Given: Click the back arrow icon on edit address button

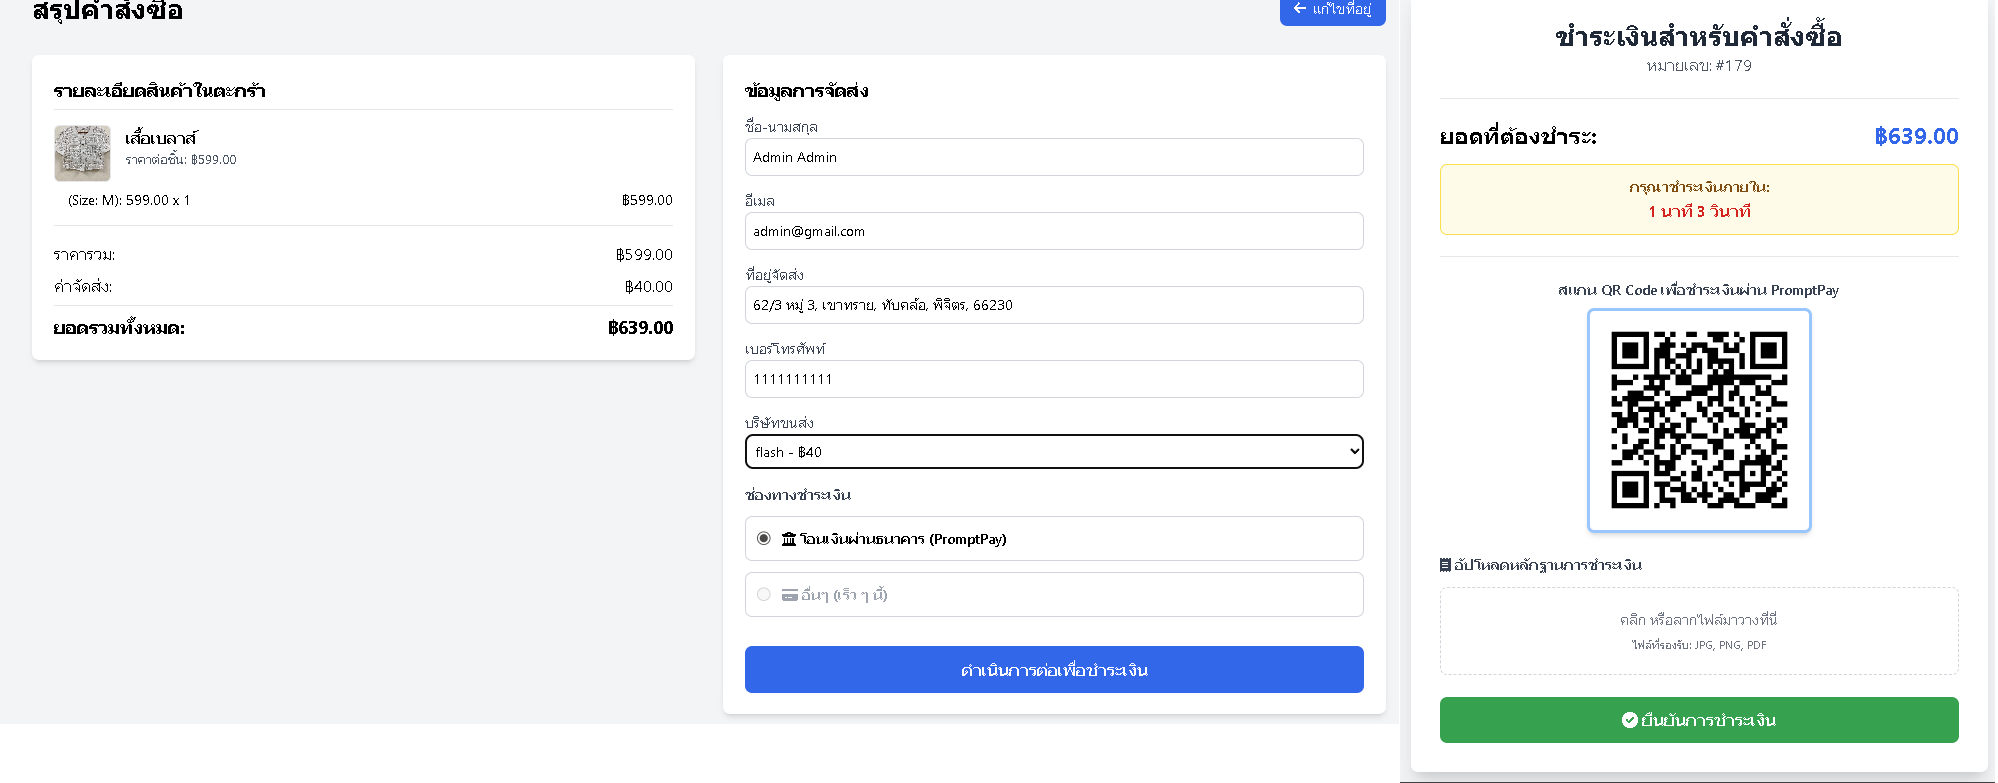Looking at the screenshot, I should [x=1299, y=9].
